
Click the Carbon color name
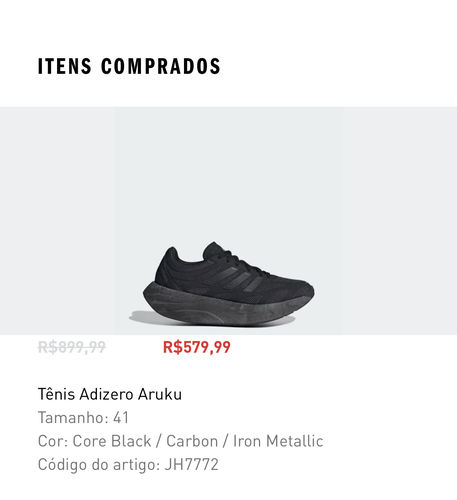[192, 441]
